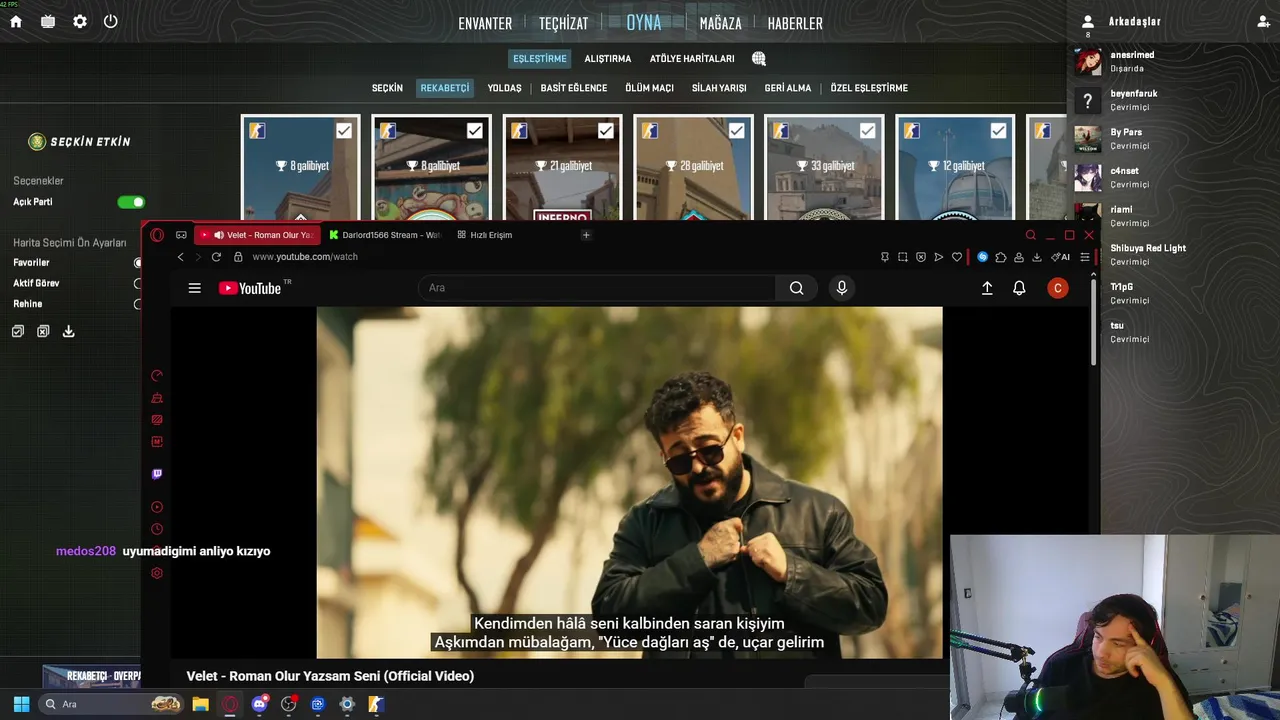
Task: Open Twitch in Opera sidebar
Action: (x=157, y=474)
